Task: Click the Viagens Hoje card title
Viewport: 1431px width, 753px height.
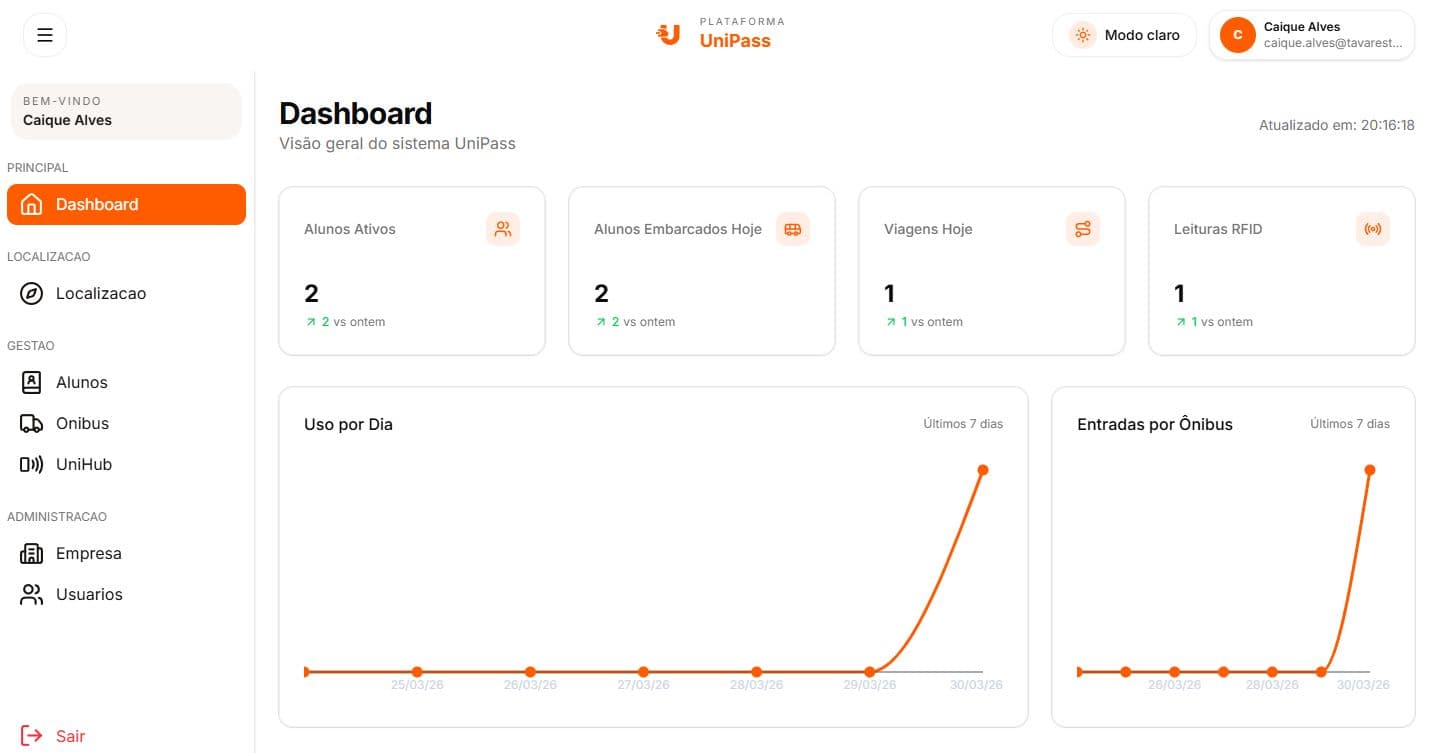Action: [928, 229]
